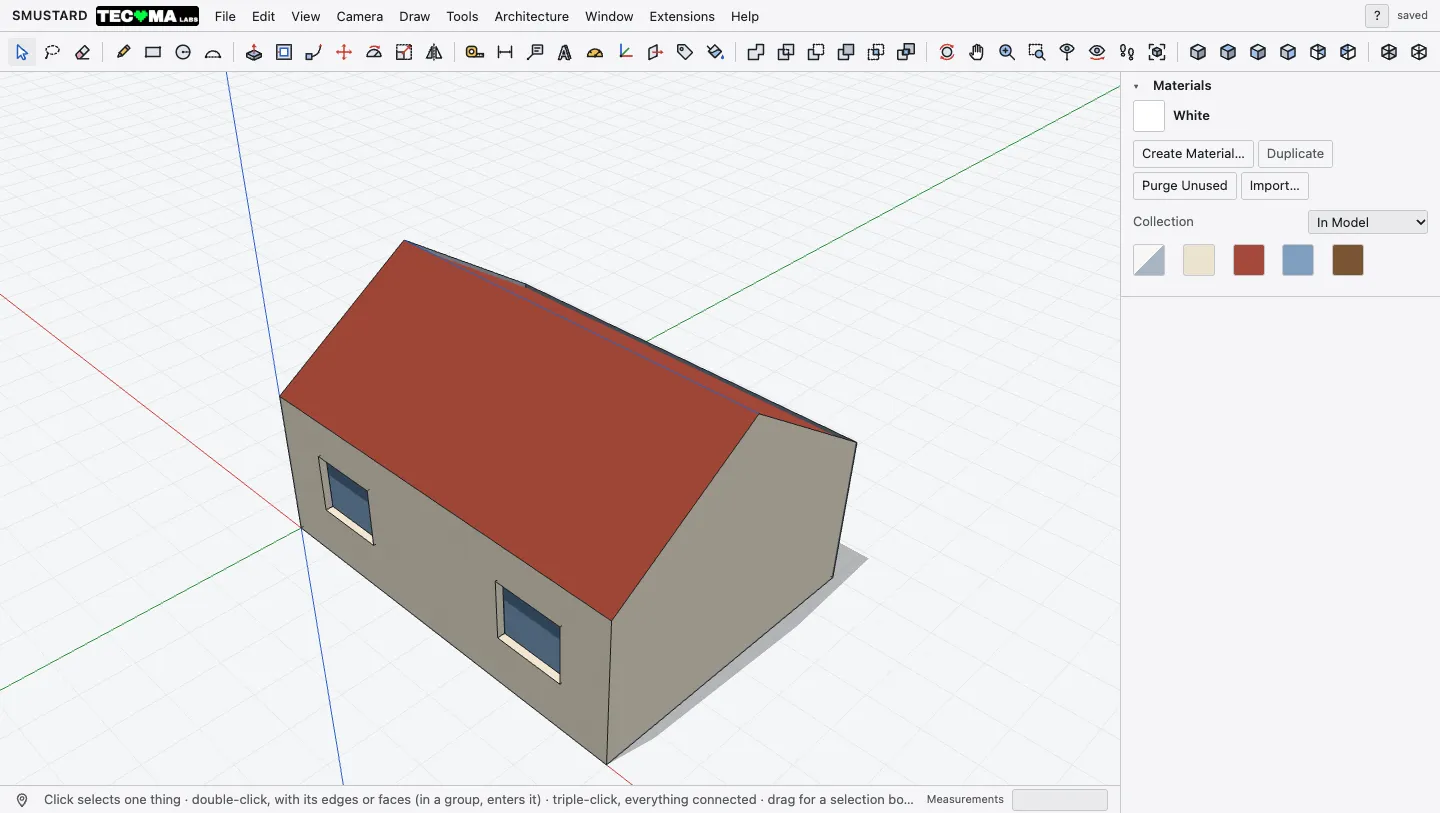Image resolution: width=1440 pixels, height=813 pixels.
Task: Select the Push/Pull tool
Action: pyautogui.click(x=254, y=52)
